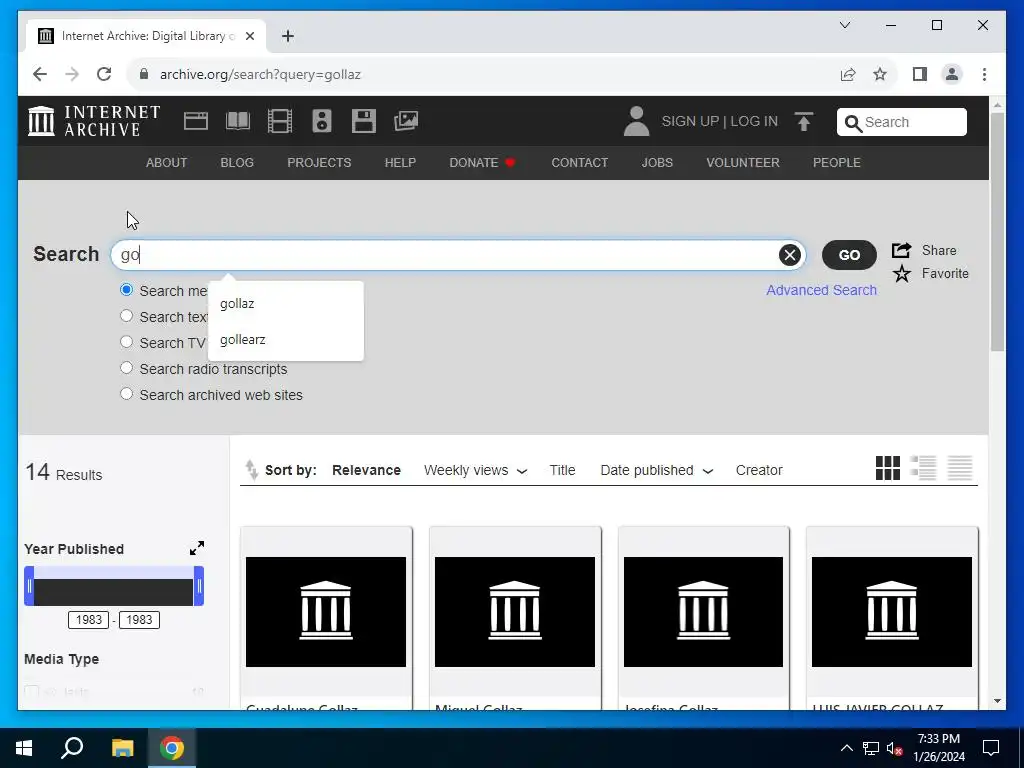The width and height of the screenshot is (1024, 768).
Task: Click the user avatar icon
Action: click(x=636, y=121)
